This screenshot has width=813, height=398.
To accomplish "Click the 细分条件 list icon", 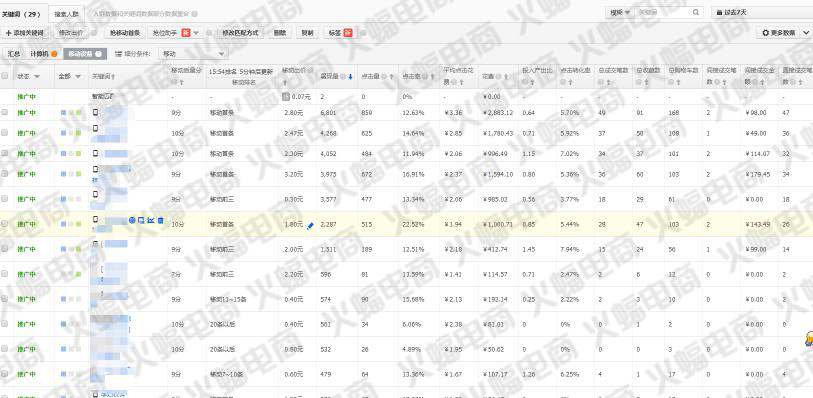I will point(119,53).
